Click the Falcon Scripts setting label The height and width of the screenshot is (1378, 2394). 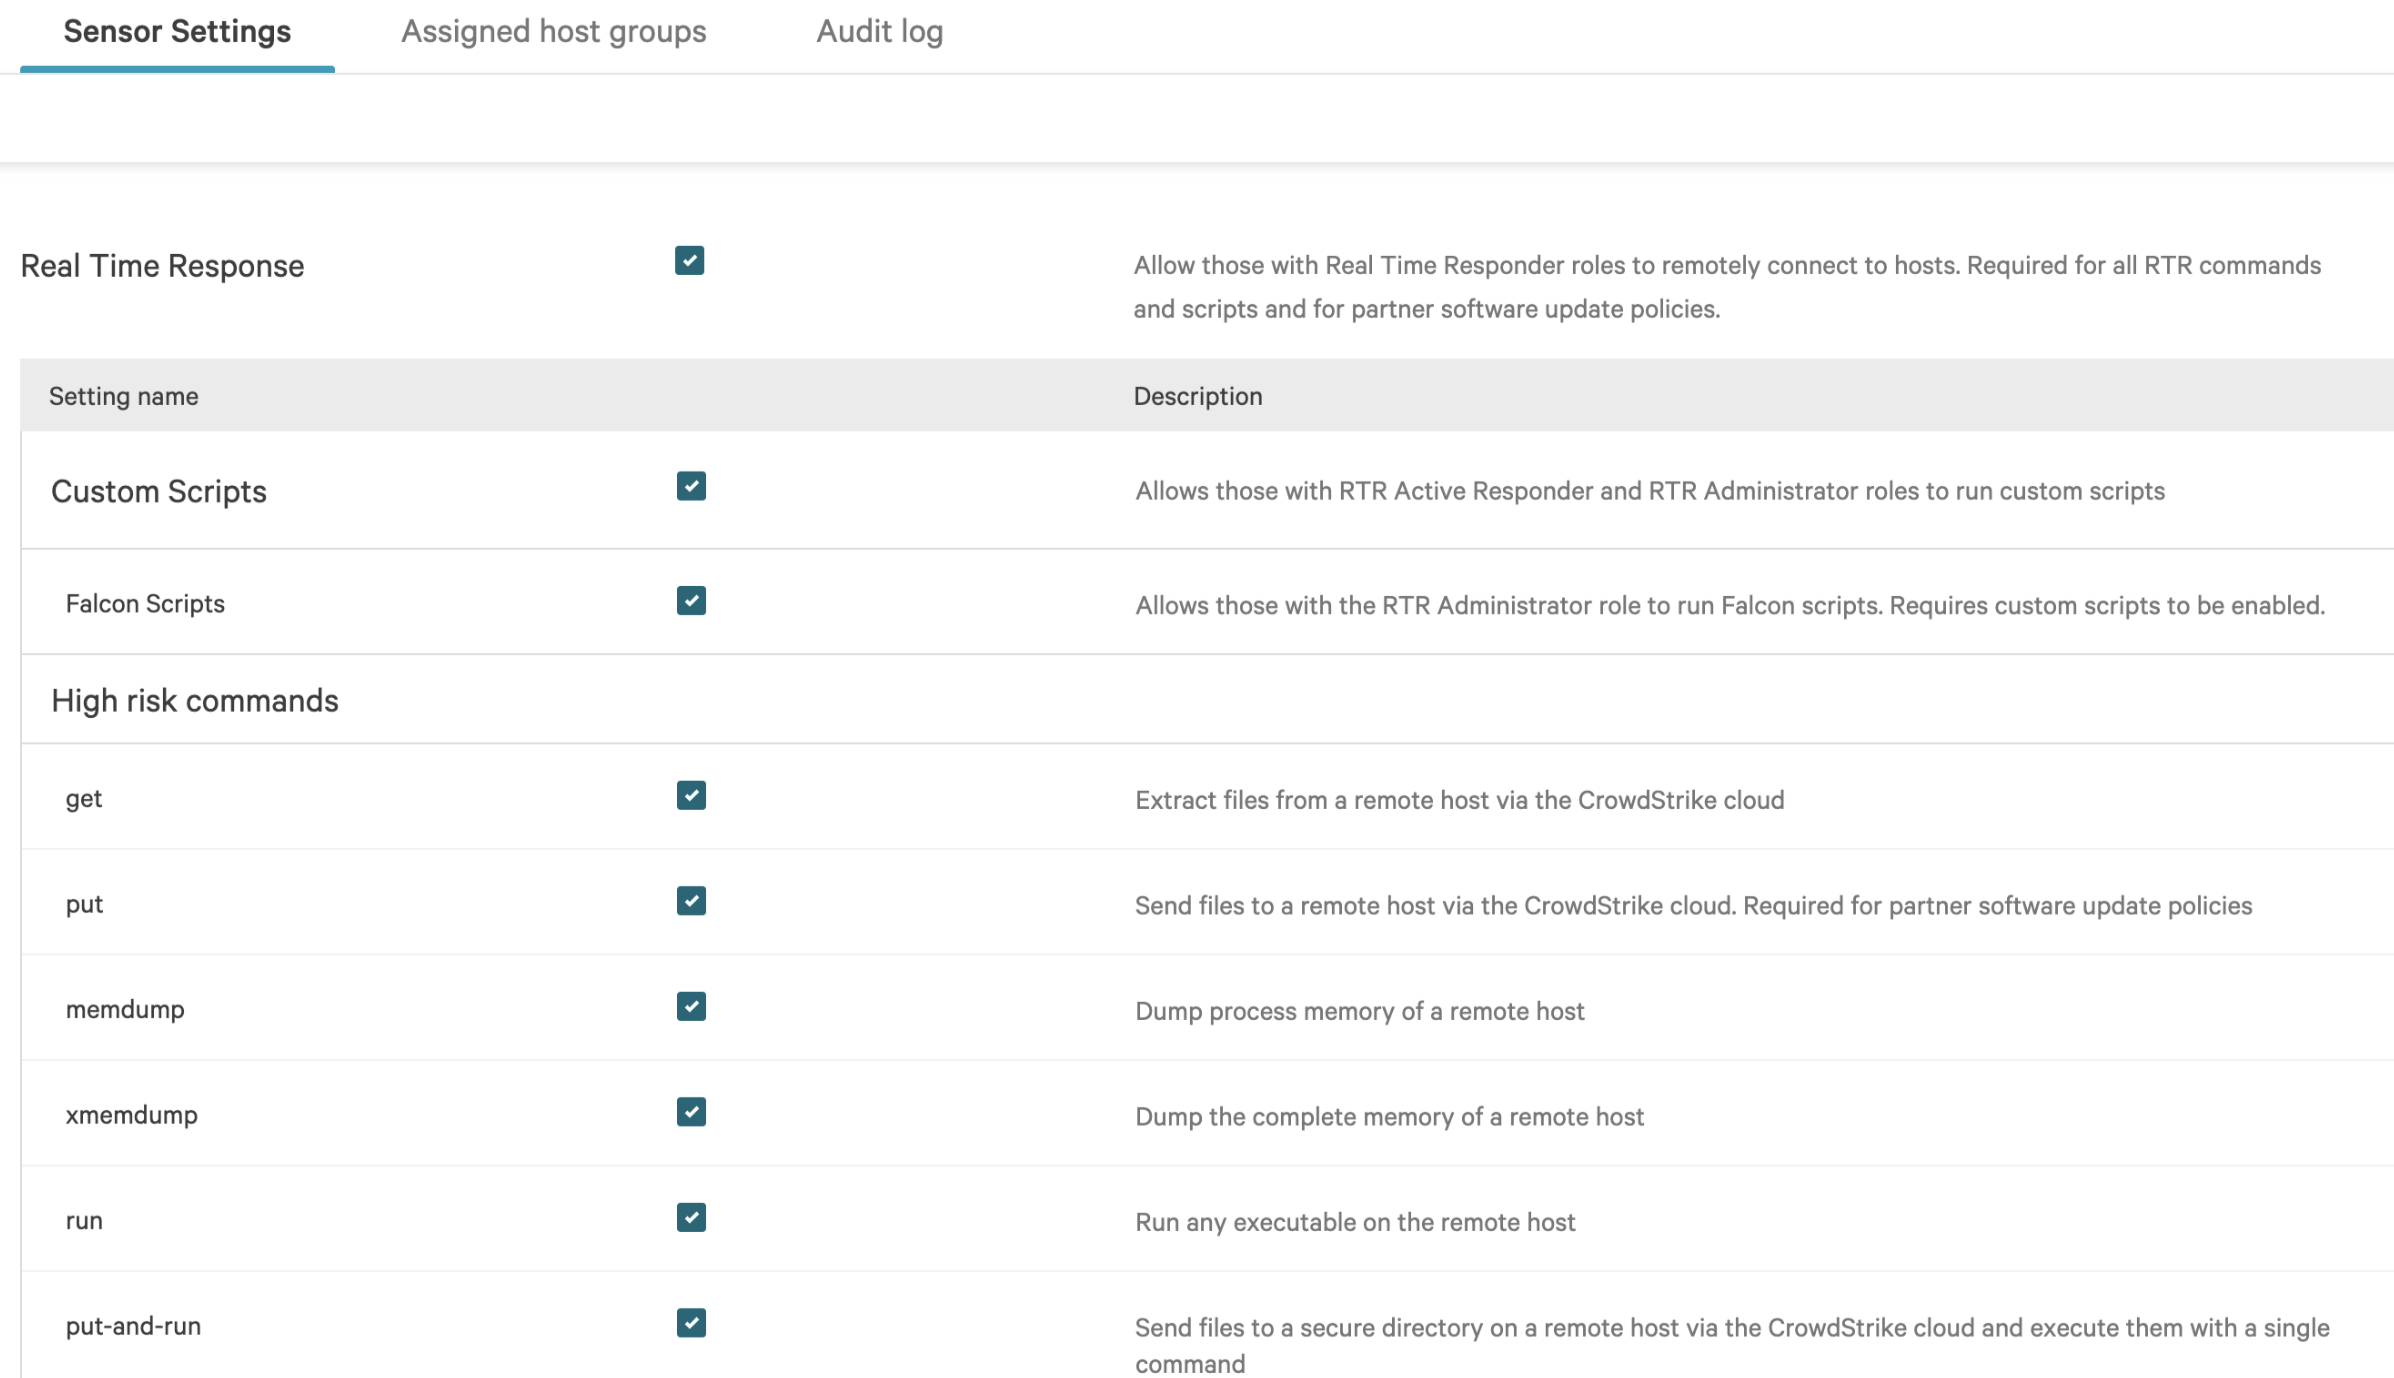tap(145, 604)
